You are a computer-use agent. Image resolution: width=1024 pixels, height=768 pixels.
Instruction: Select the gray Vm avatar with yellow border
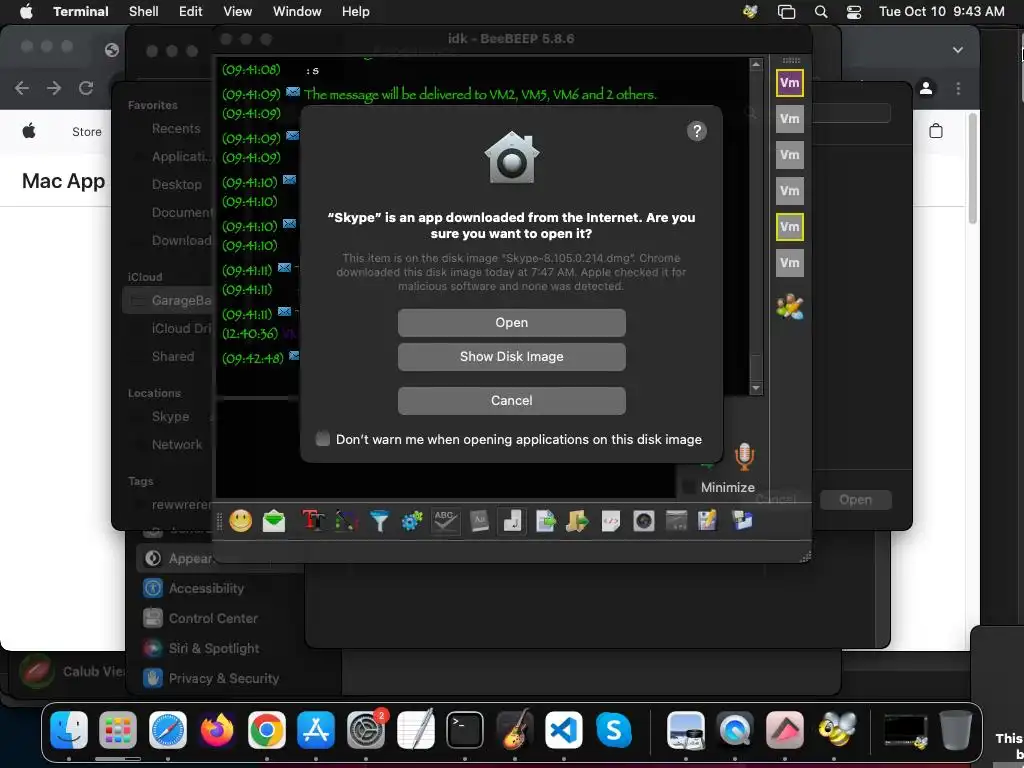[790, 227]
